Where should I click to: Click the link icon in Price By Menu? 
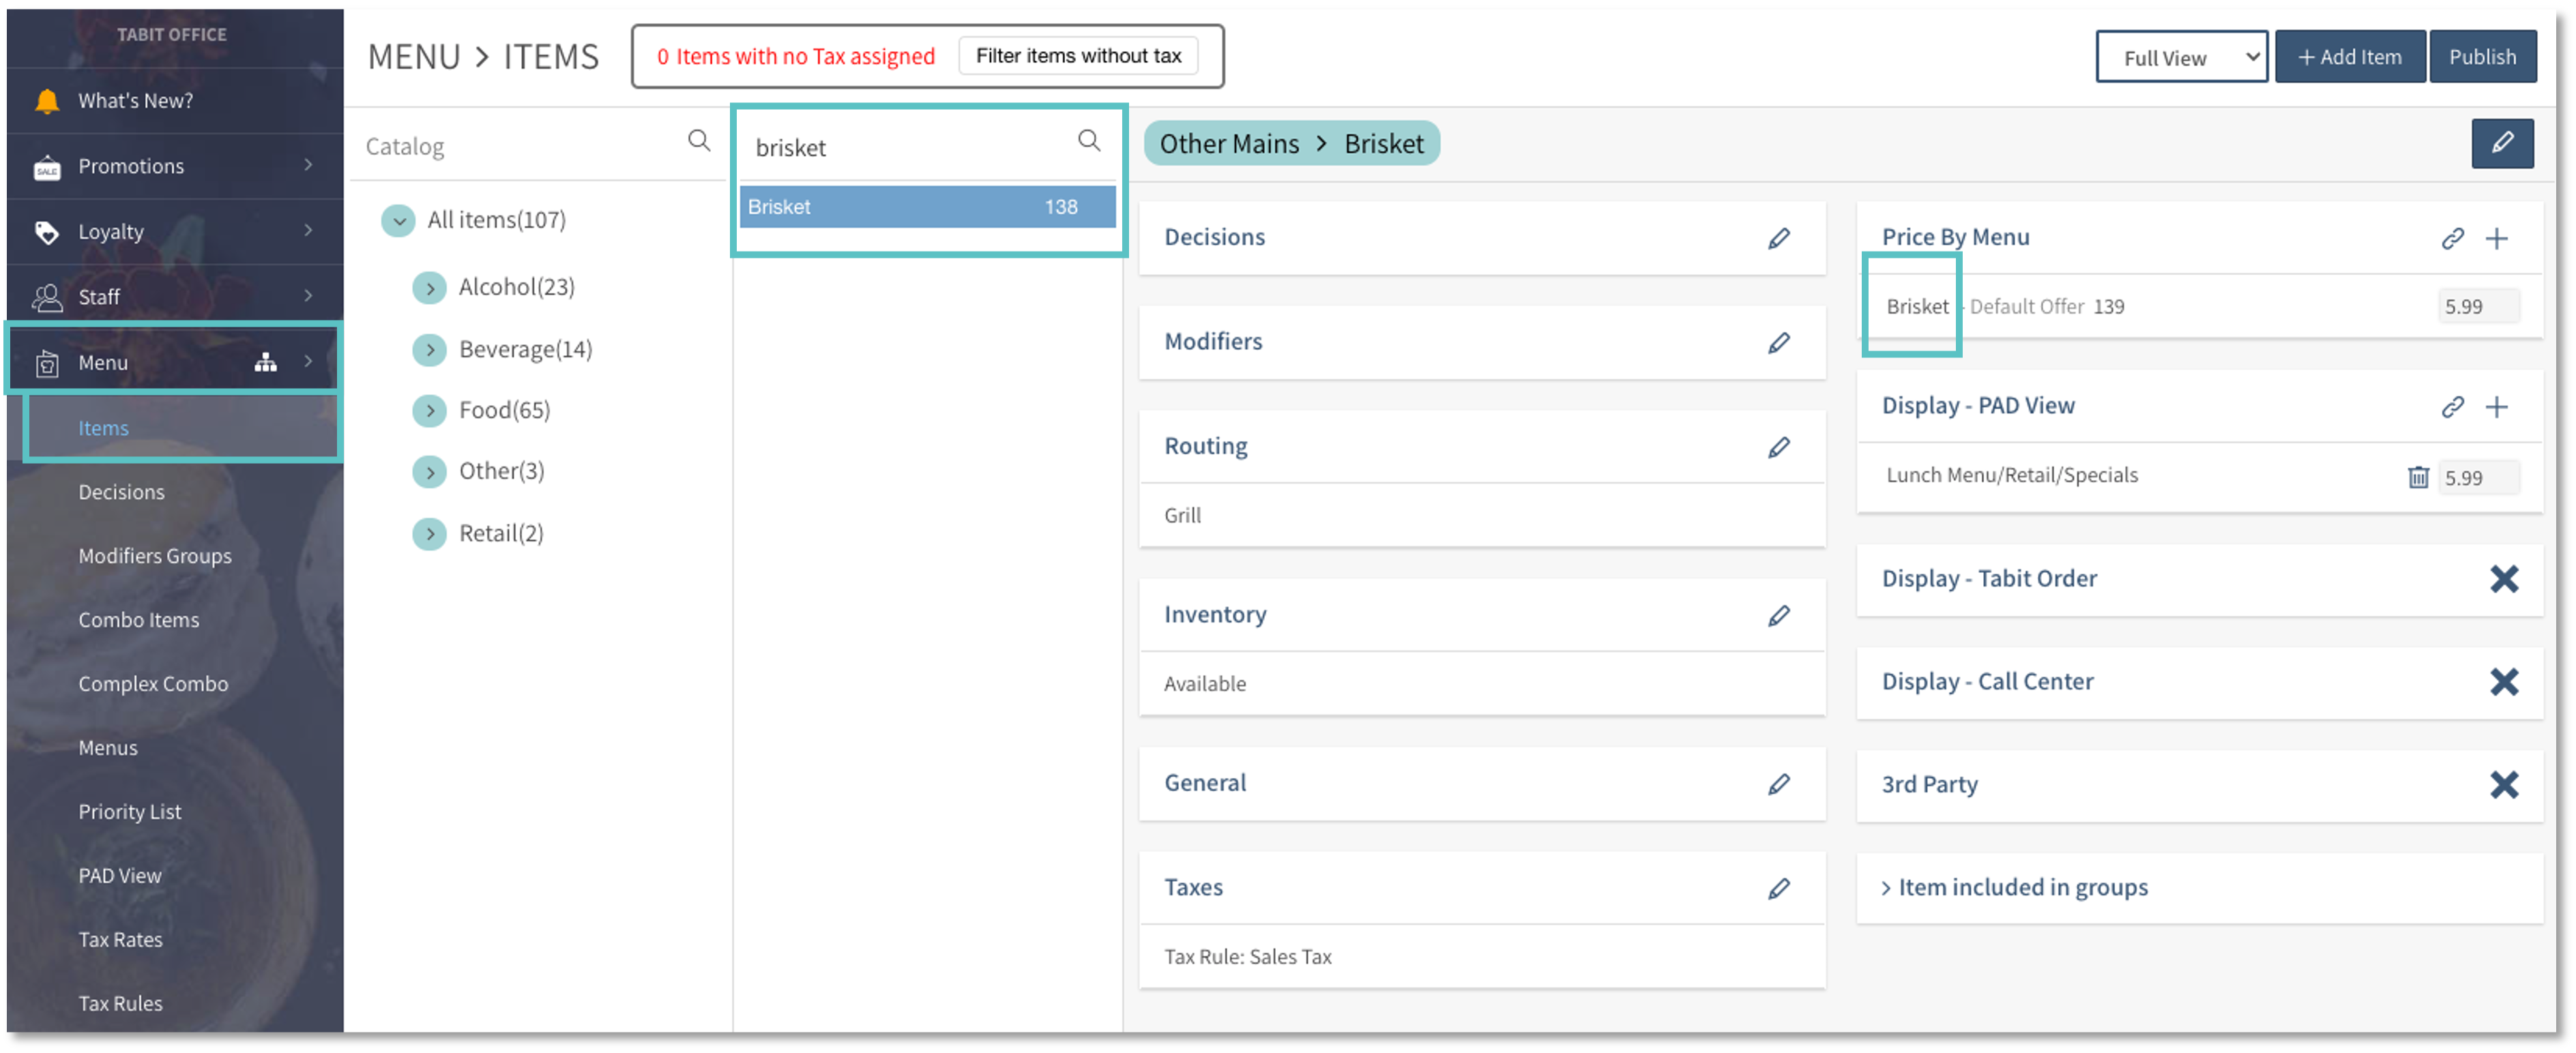pos(2452,238)
